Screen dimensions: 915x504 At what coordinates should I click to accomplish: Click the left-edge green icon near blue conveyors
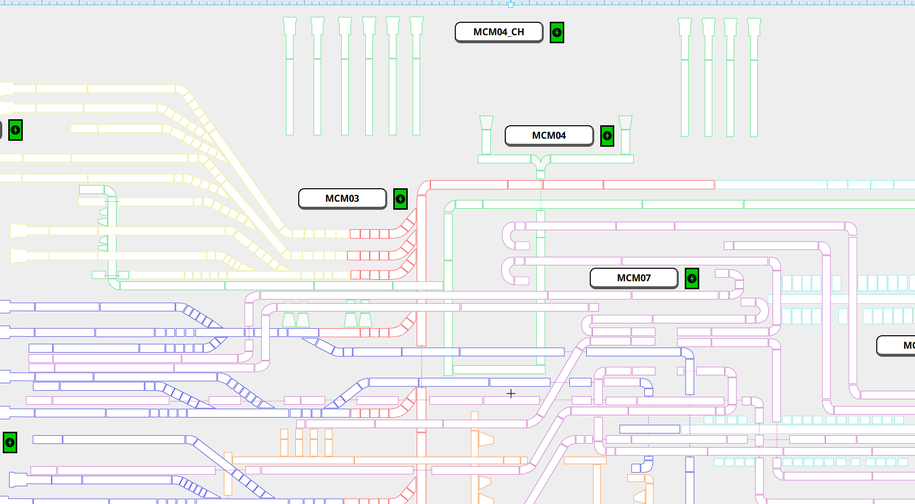pos(10,442)
